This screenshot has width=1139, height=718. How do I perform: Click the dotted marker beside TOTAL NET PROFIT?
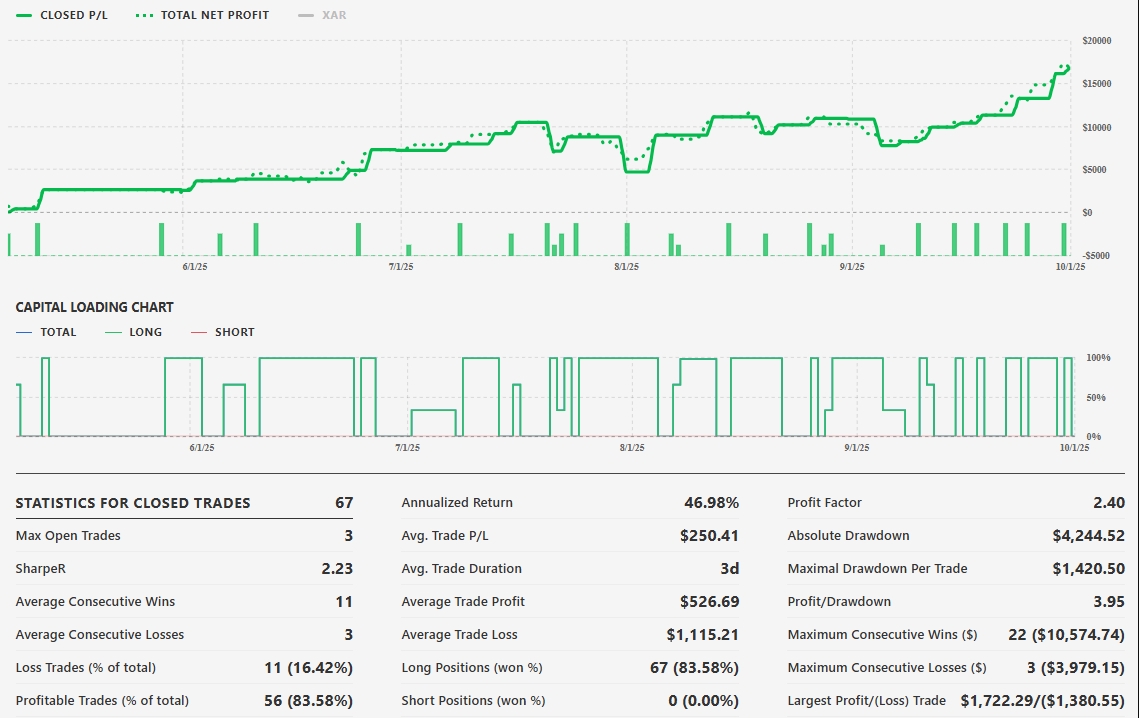[144, 15]
